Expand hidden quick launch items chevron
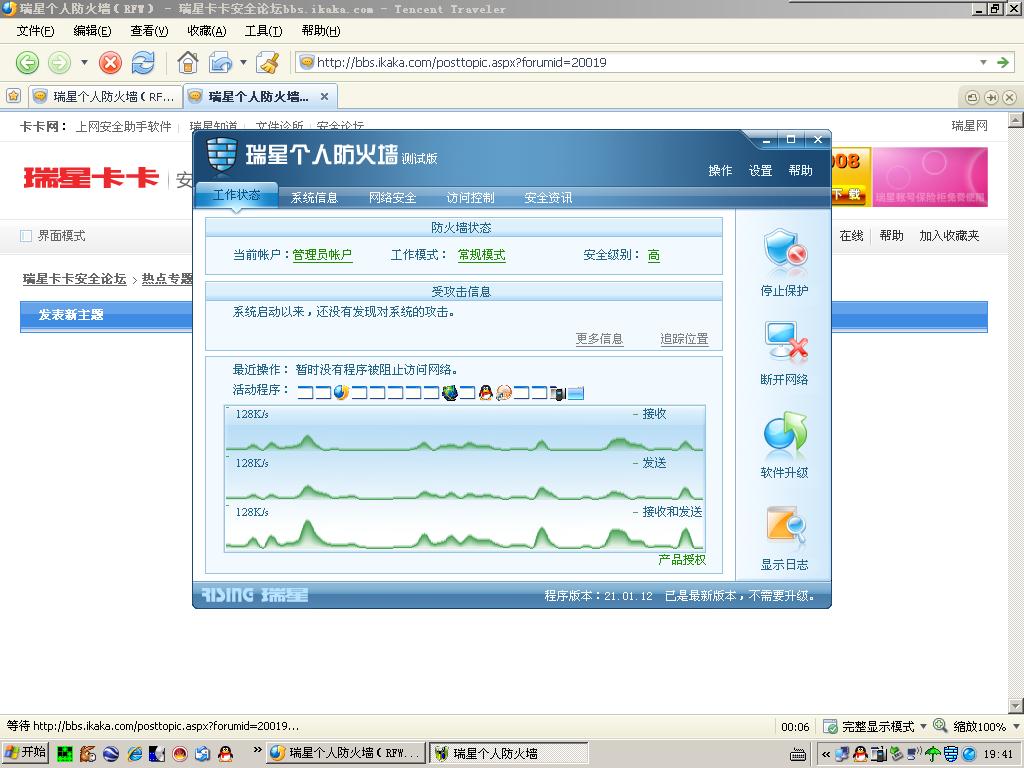The height and width of the screenshot is (768, 1024). 257,750
